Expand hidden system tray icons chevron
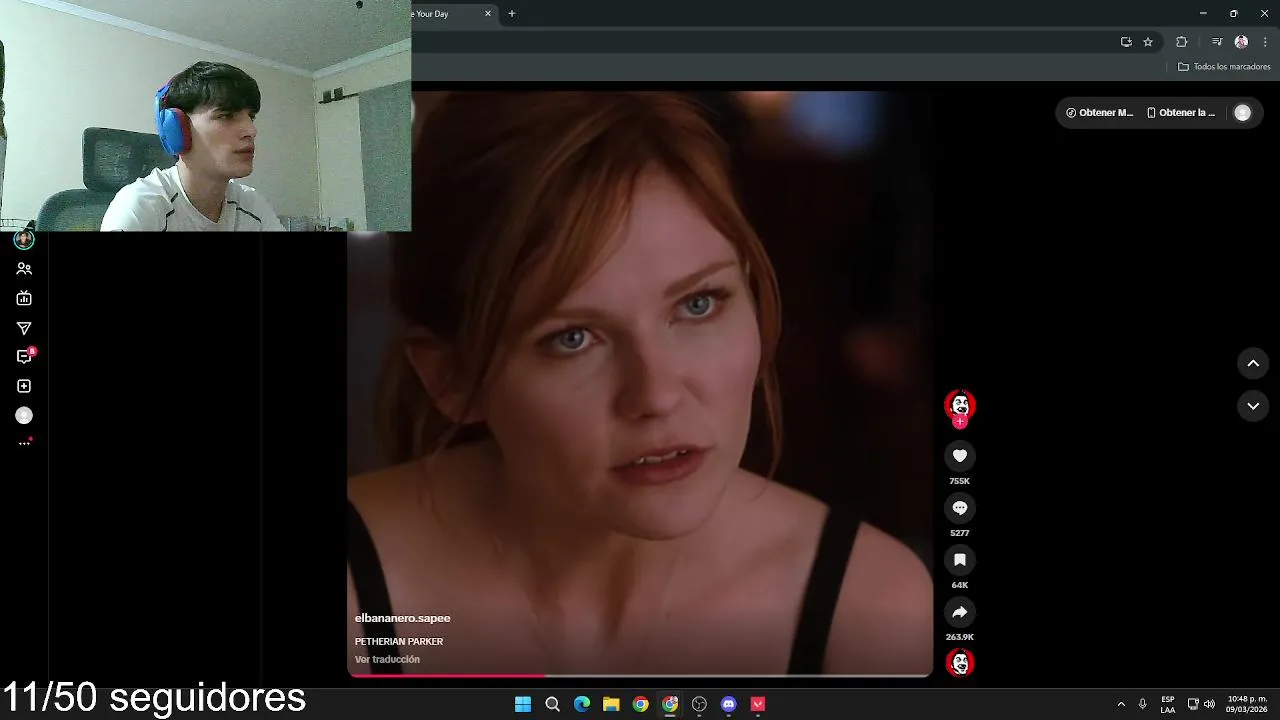 pos(1121,704)
